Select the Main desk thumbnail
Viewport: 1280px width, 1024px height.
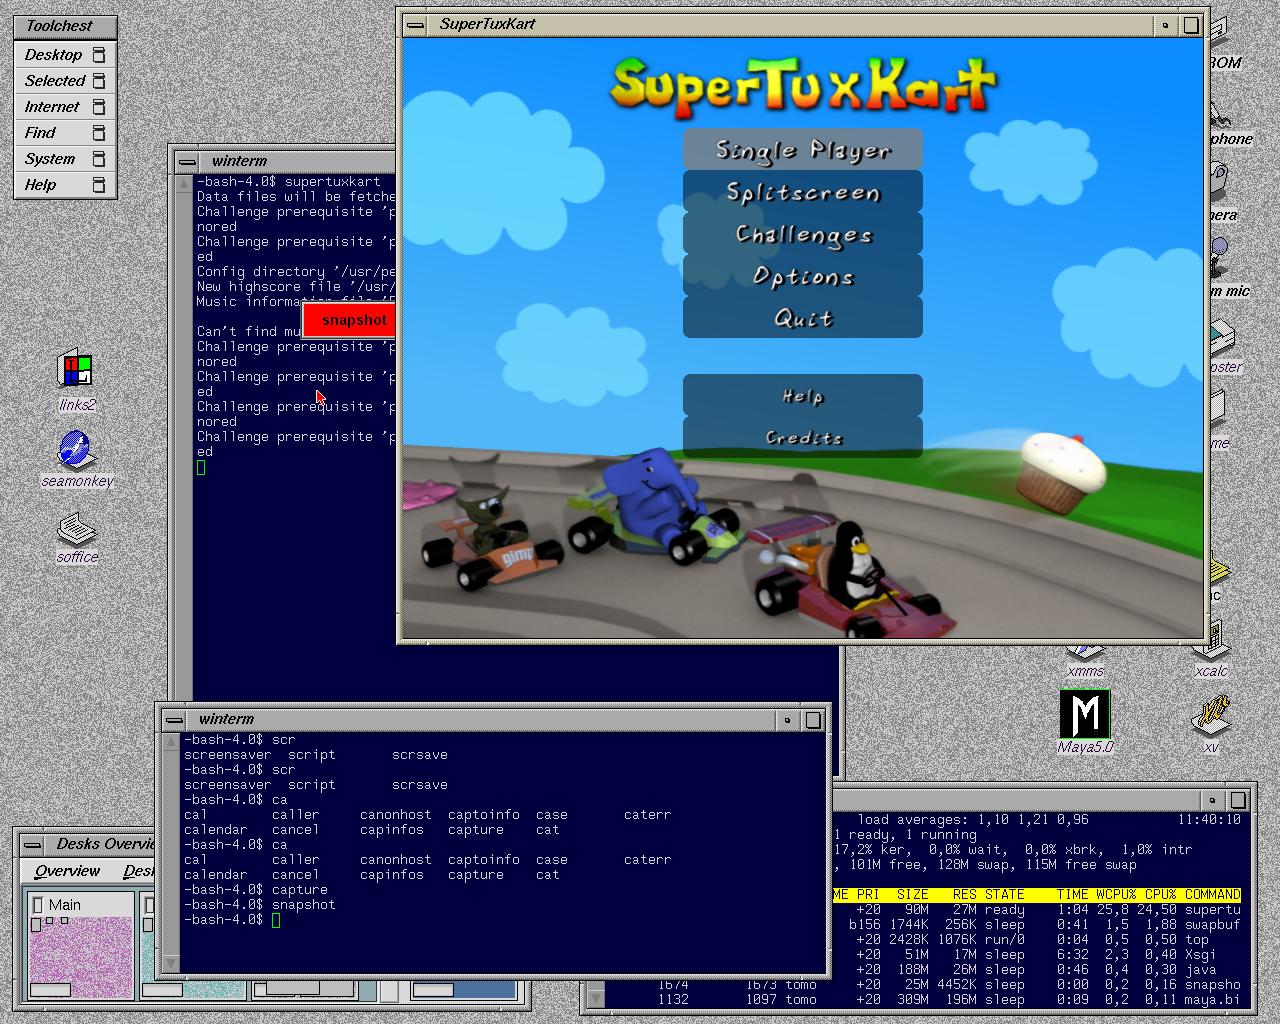80,947
